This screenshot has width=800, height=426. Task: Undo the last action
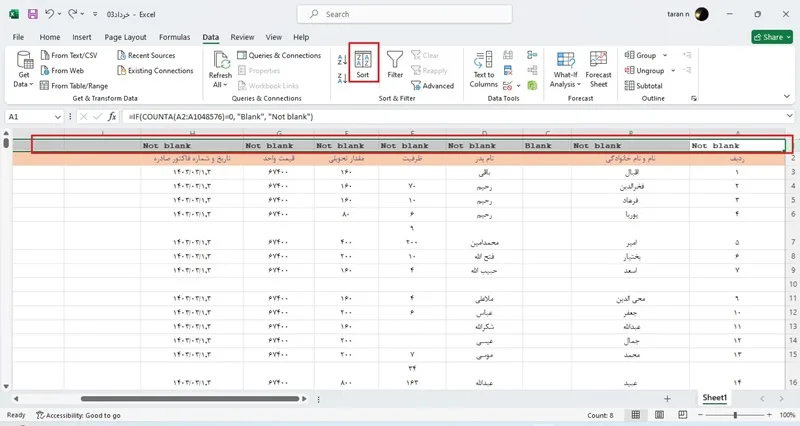point(49,14)
